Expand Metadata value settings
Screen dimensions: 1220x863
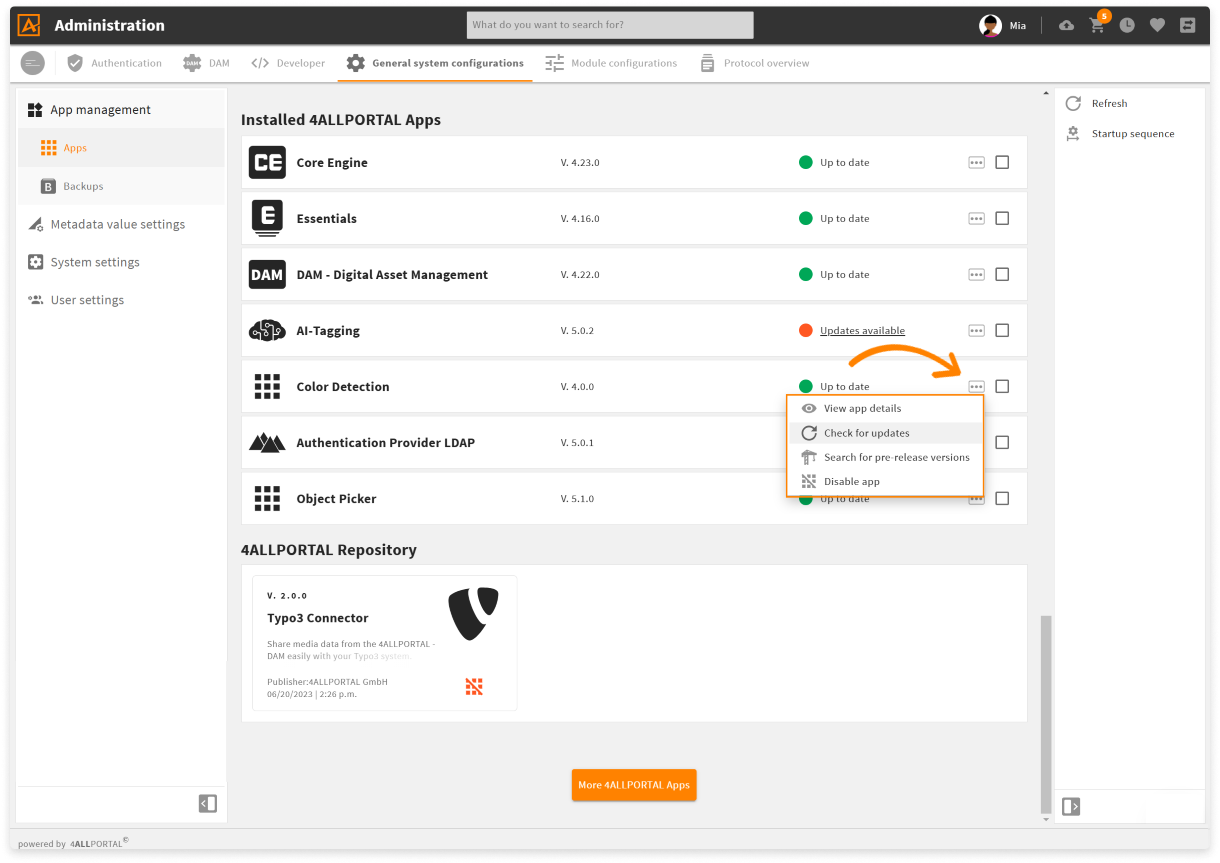(121, 224)
